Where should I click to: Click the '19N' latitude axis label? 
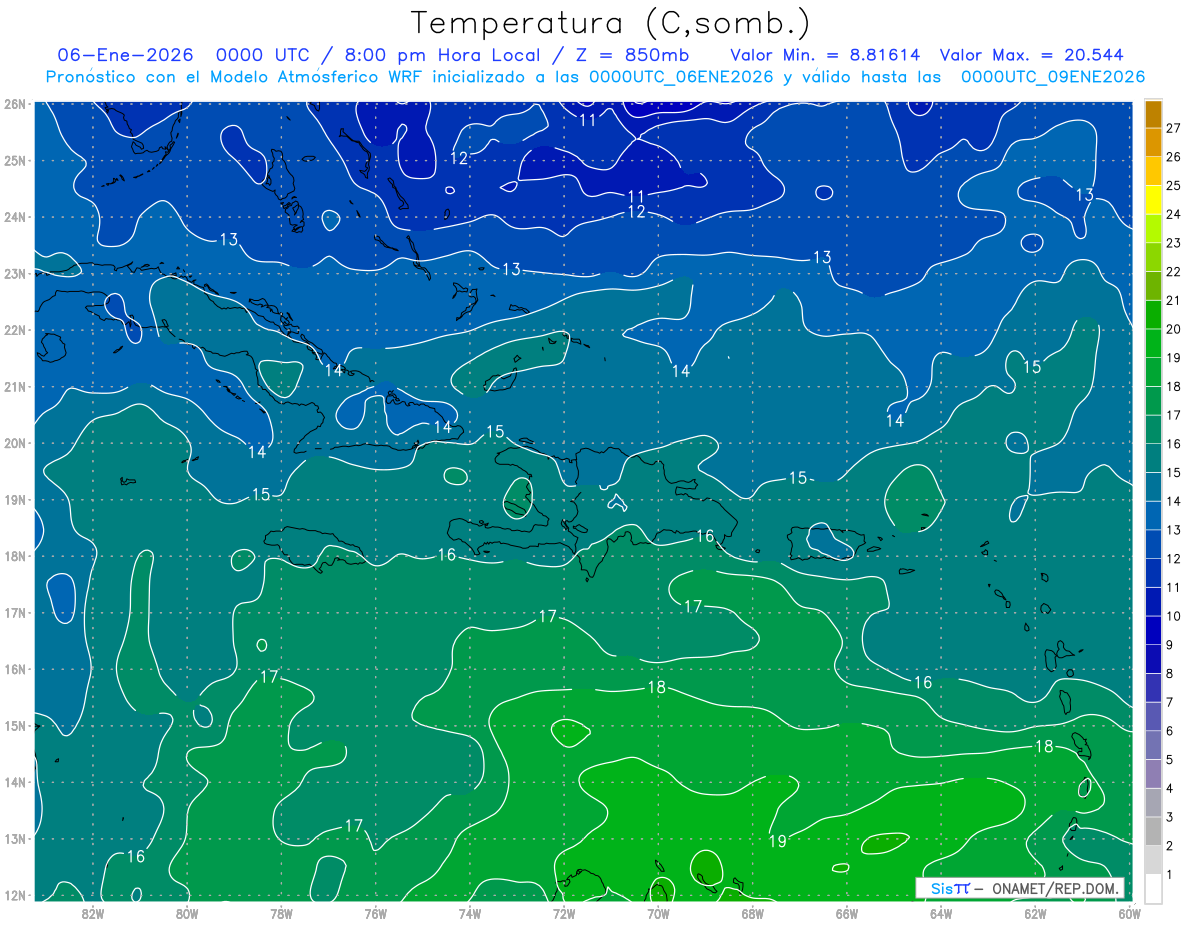14,500
